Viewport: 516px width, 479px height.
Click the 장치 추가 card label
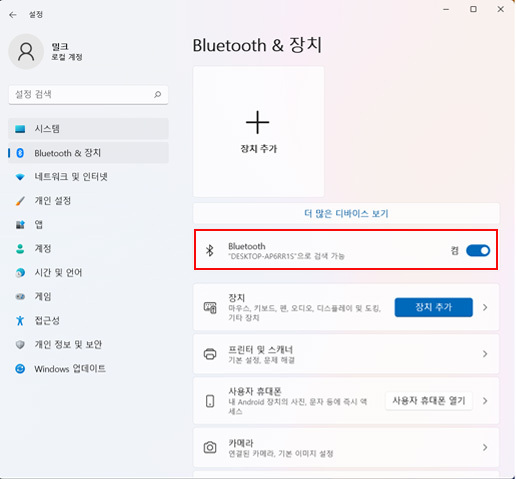tap(259, 149)
